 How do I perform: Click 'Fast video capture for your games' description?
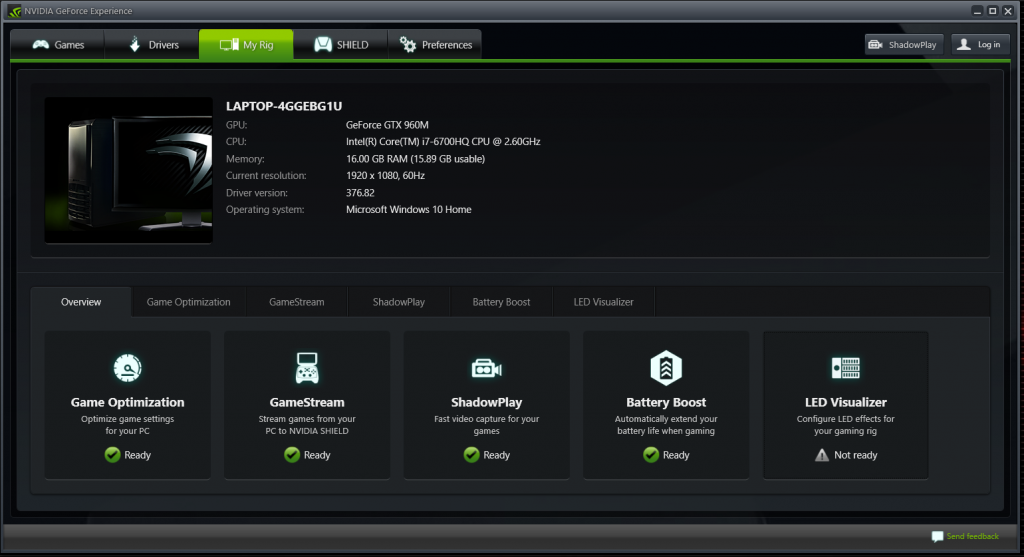point(487,424)
